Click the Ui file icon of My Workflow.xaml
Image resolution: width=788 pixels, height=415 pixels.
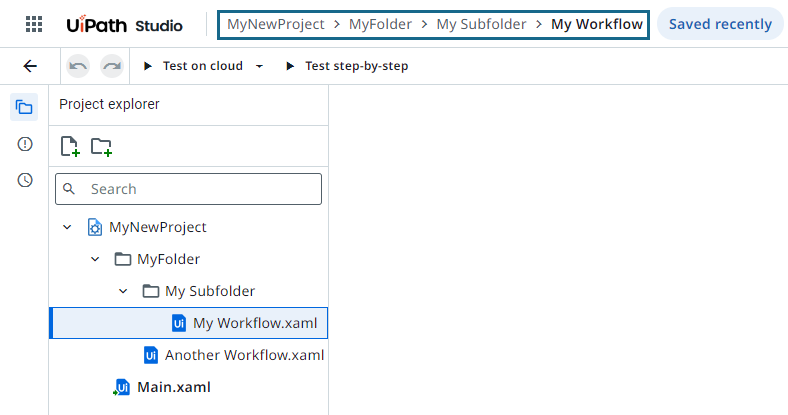179,323
